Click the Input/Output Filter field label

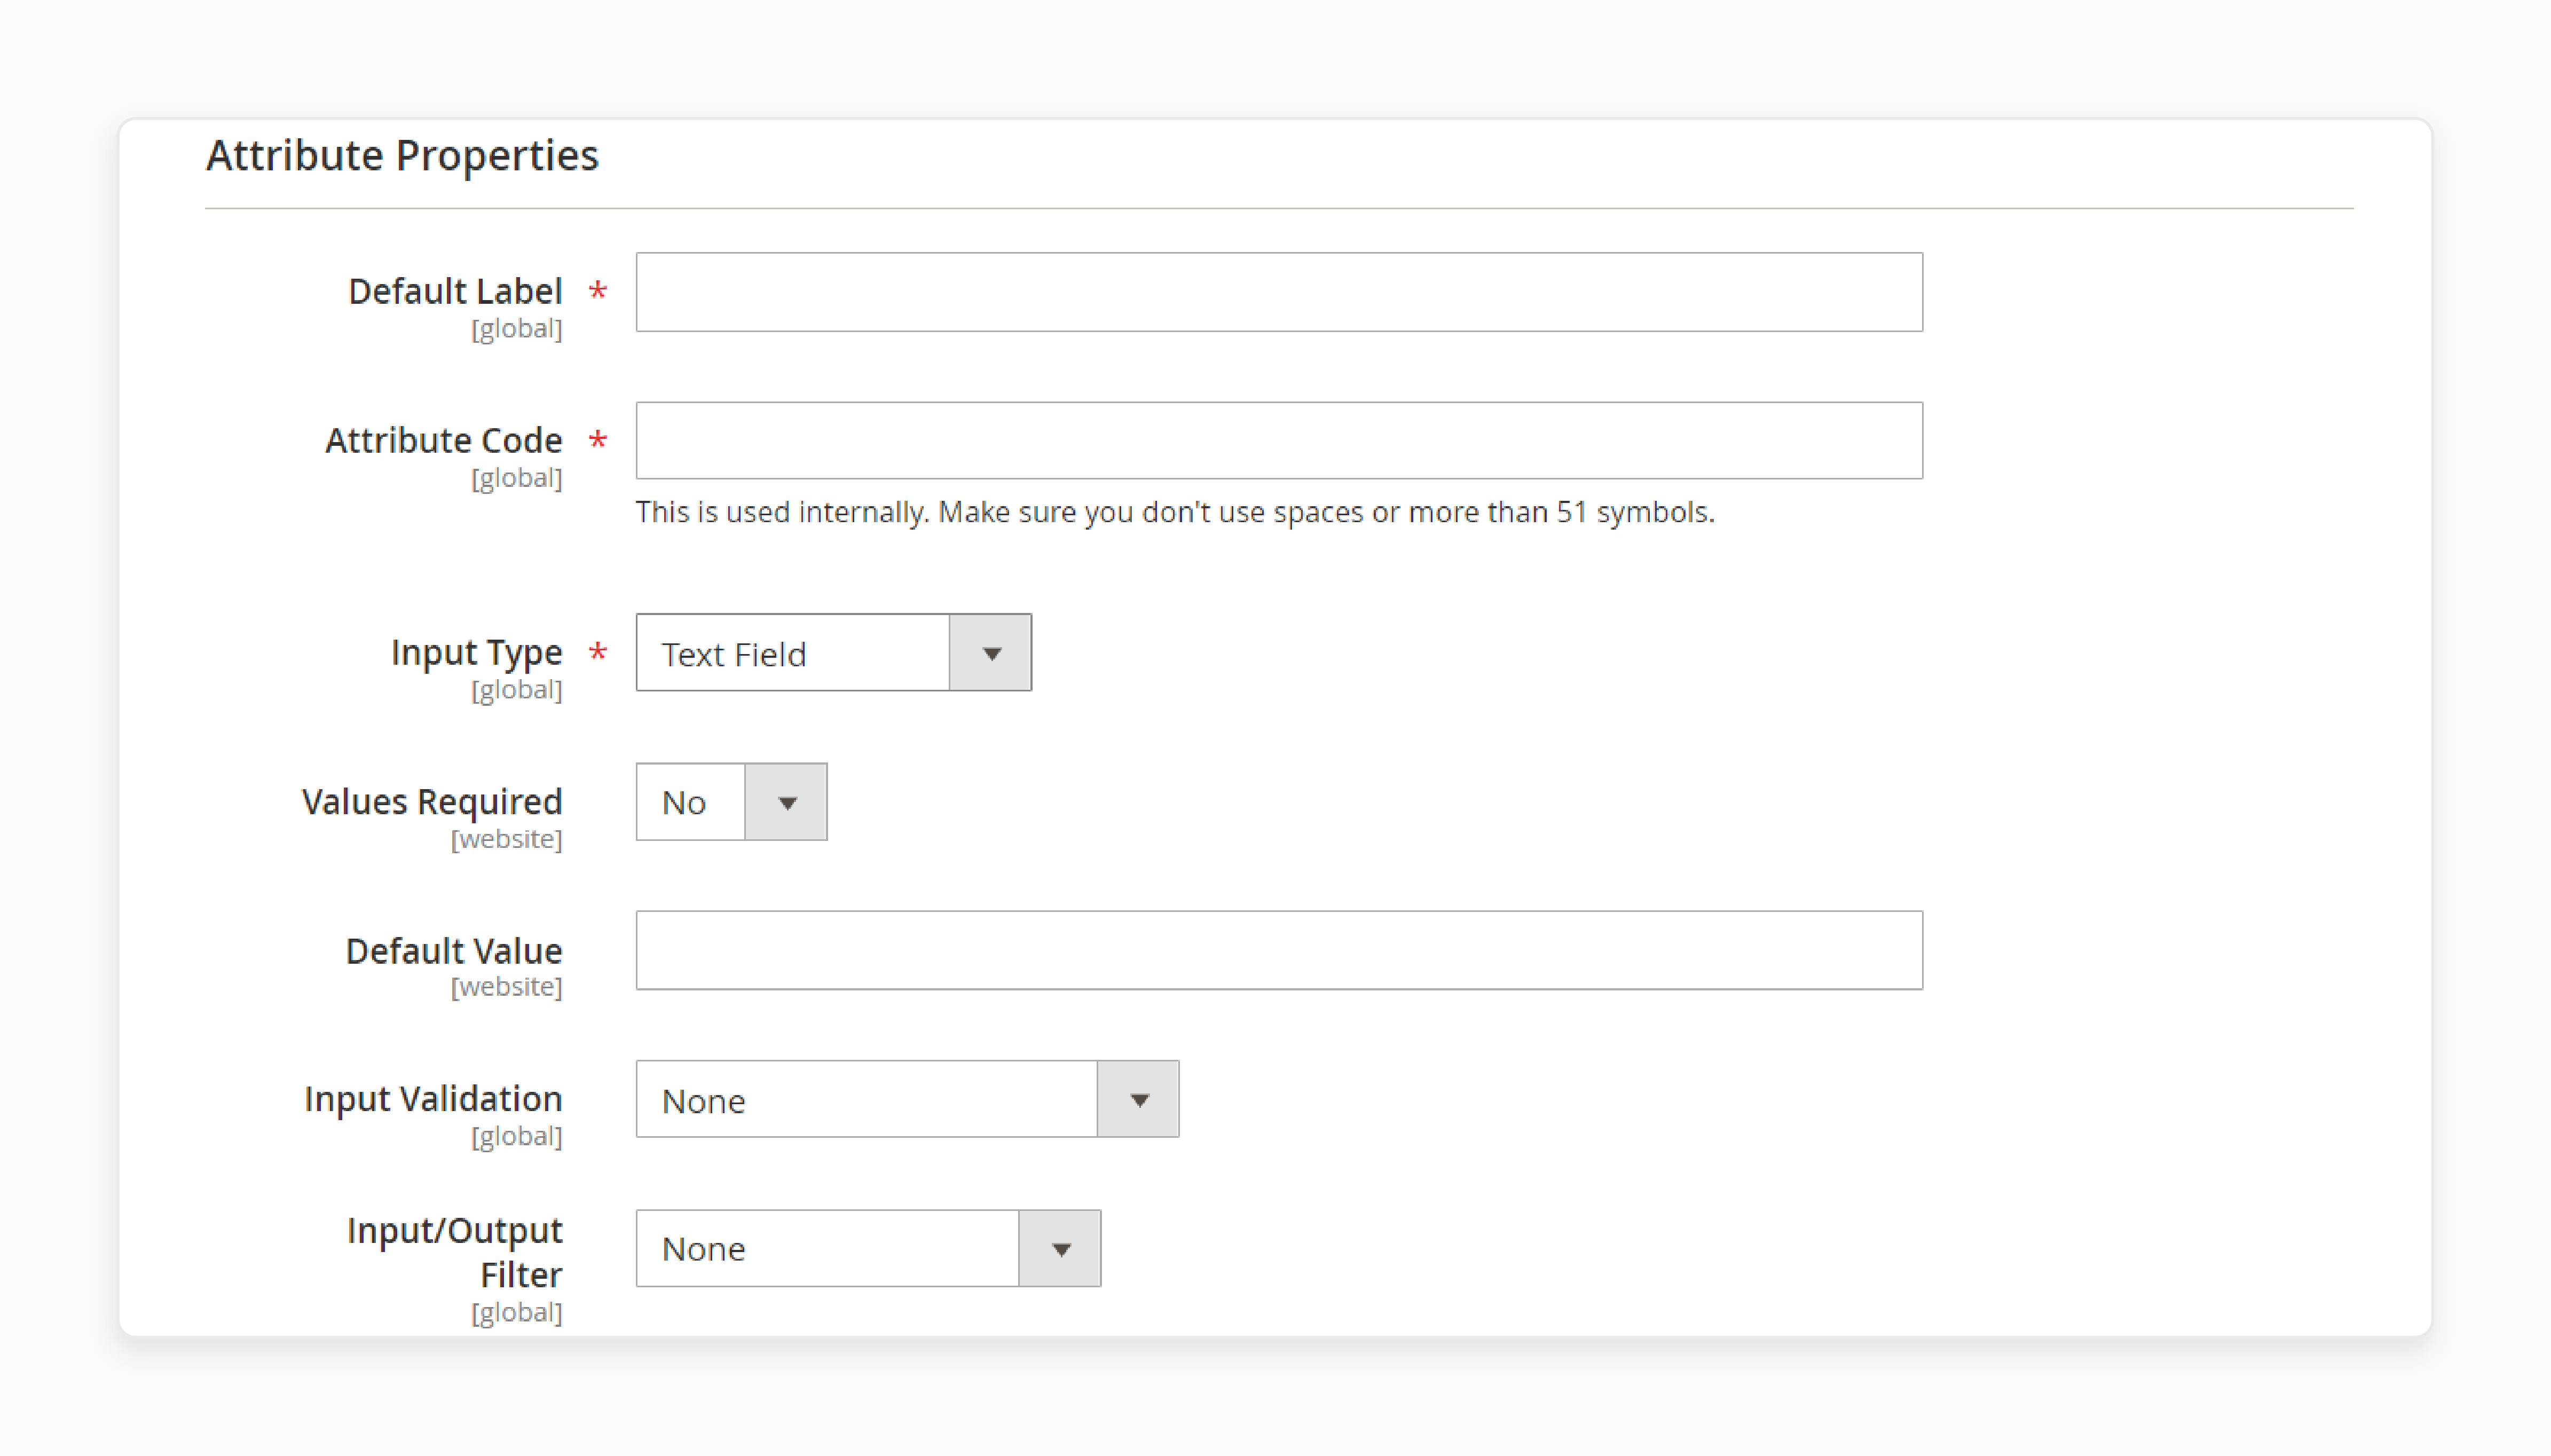coord(455,1252)
